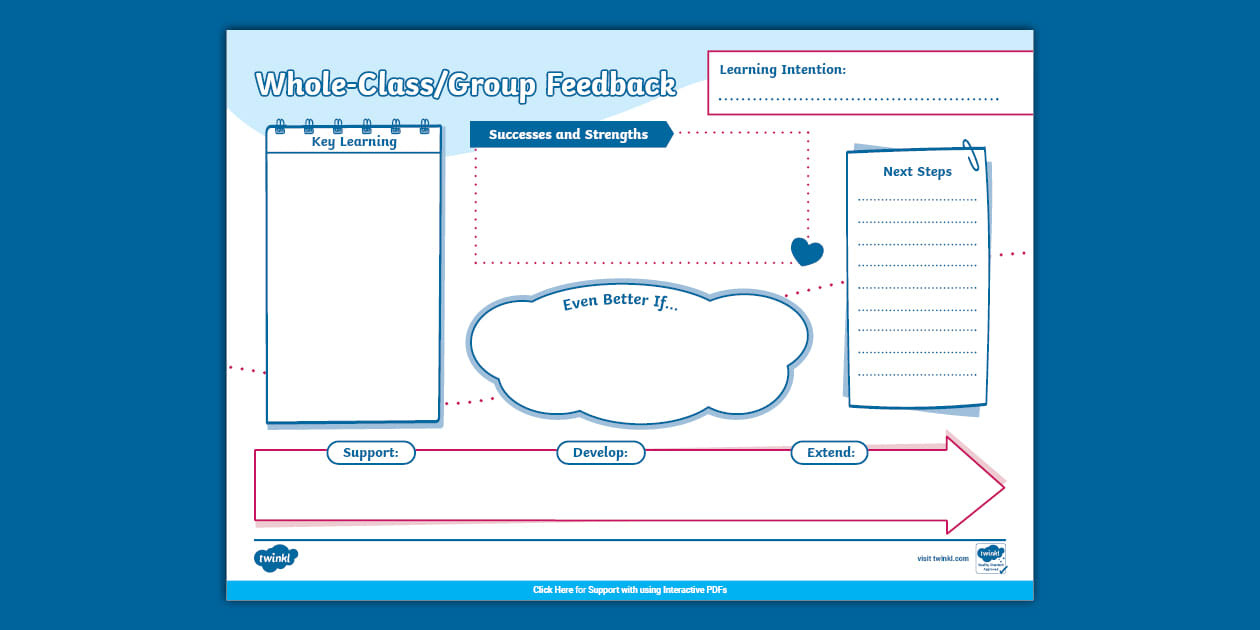Click the twinkl quality approved badge
Image resolution: width=1260 pixels, height=630 pixels.
coord(990,558)
